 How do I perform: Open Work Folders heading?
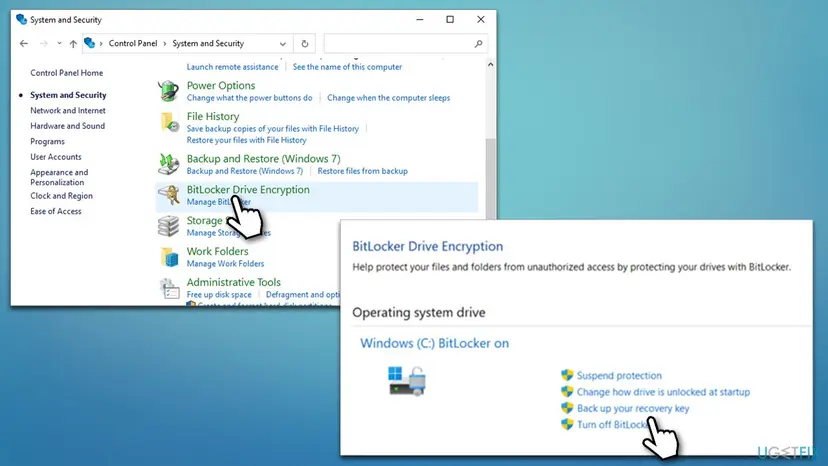(x=218, y=251)
